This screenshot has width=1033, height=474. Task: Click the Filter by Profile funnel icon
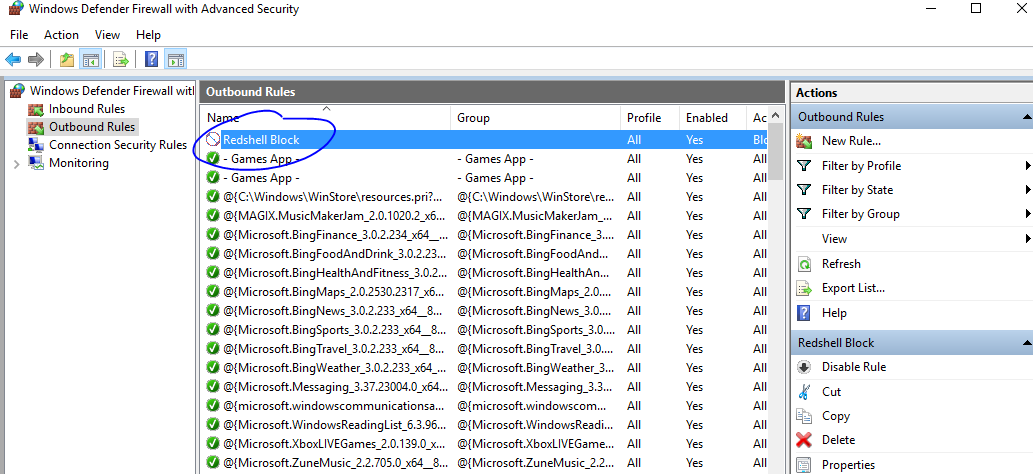(x=804, y=166)
